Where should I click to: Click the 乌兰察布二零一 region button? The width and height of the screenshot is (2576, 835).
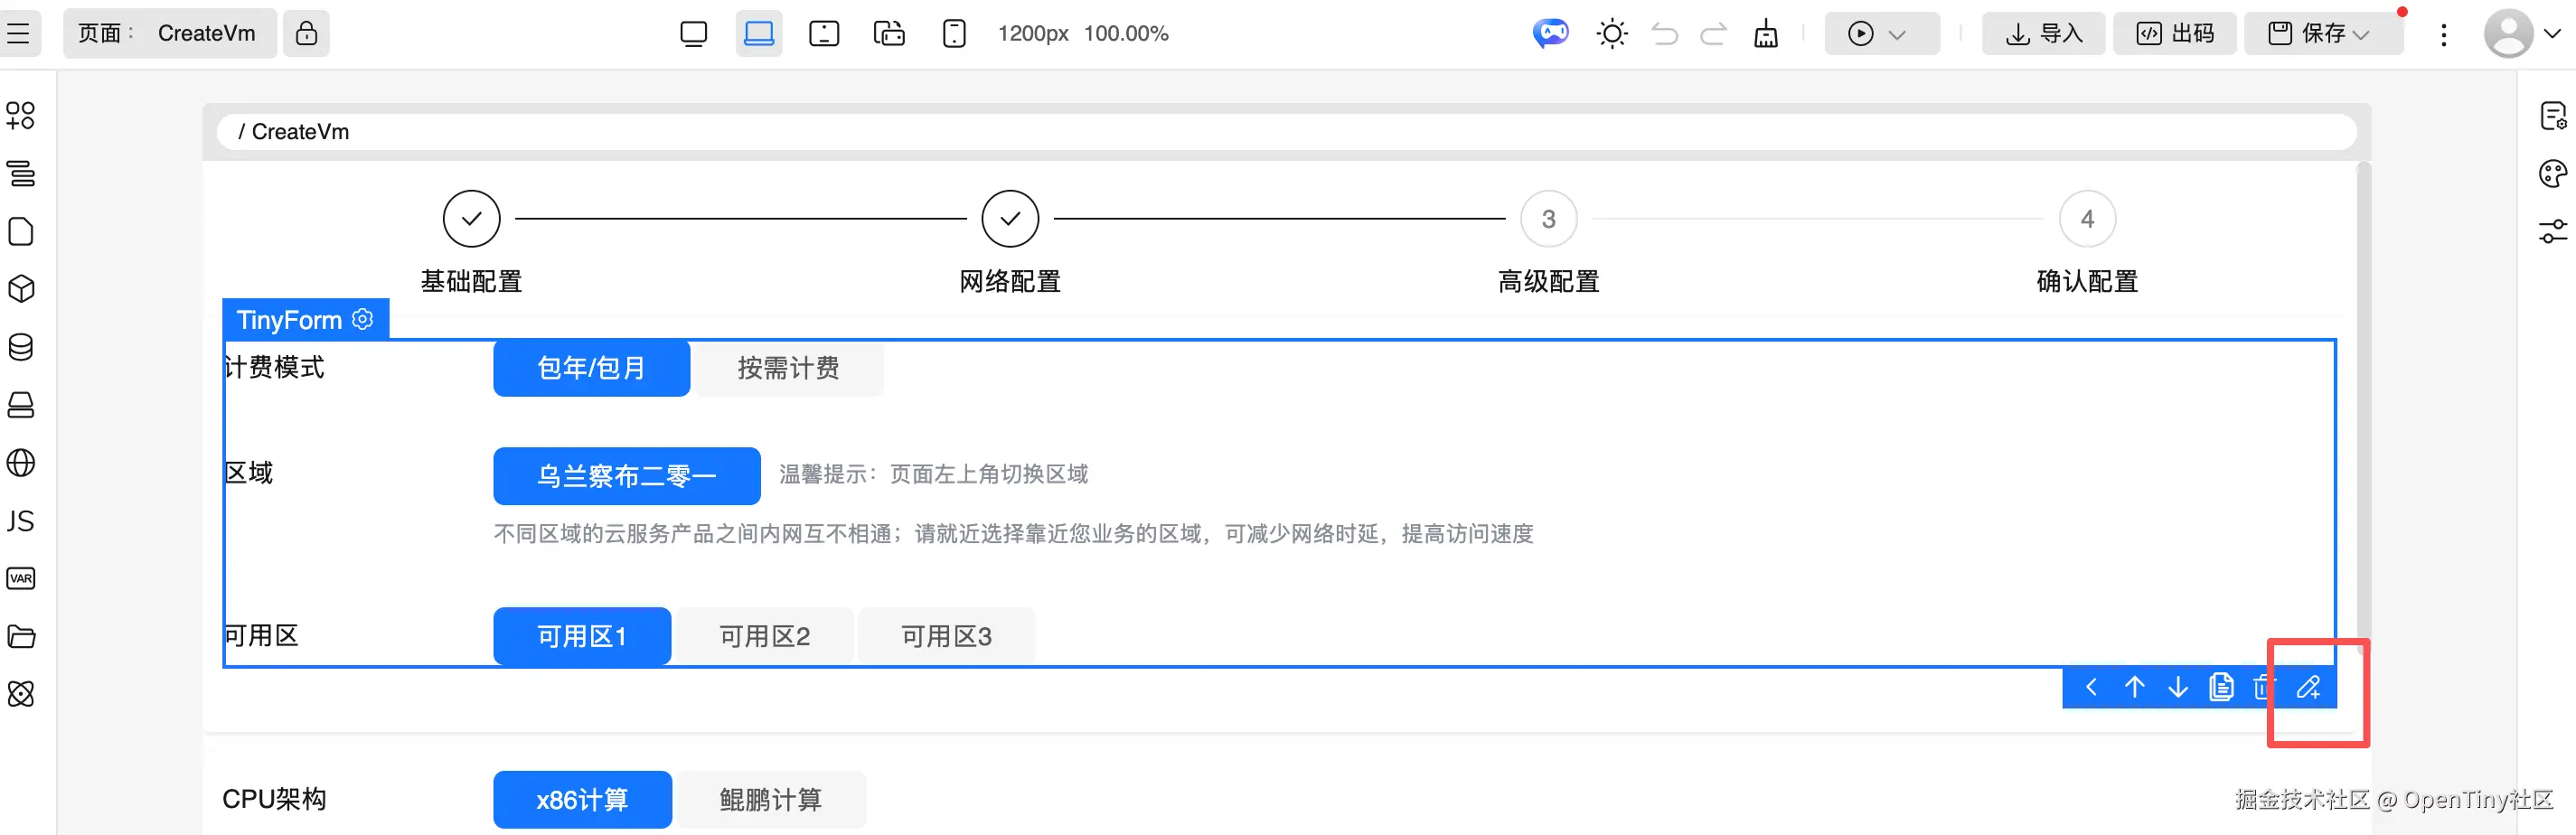click(x=626, y=476)
